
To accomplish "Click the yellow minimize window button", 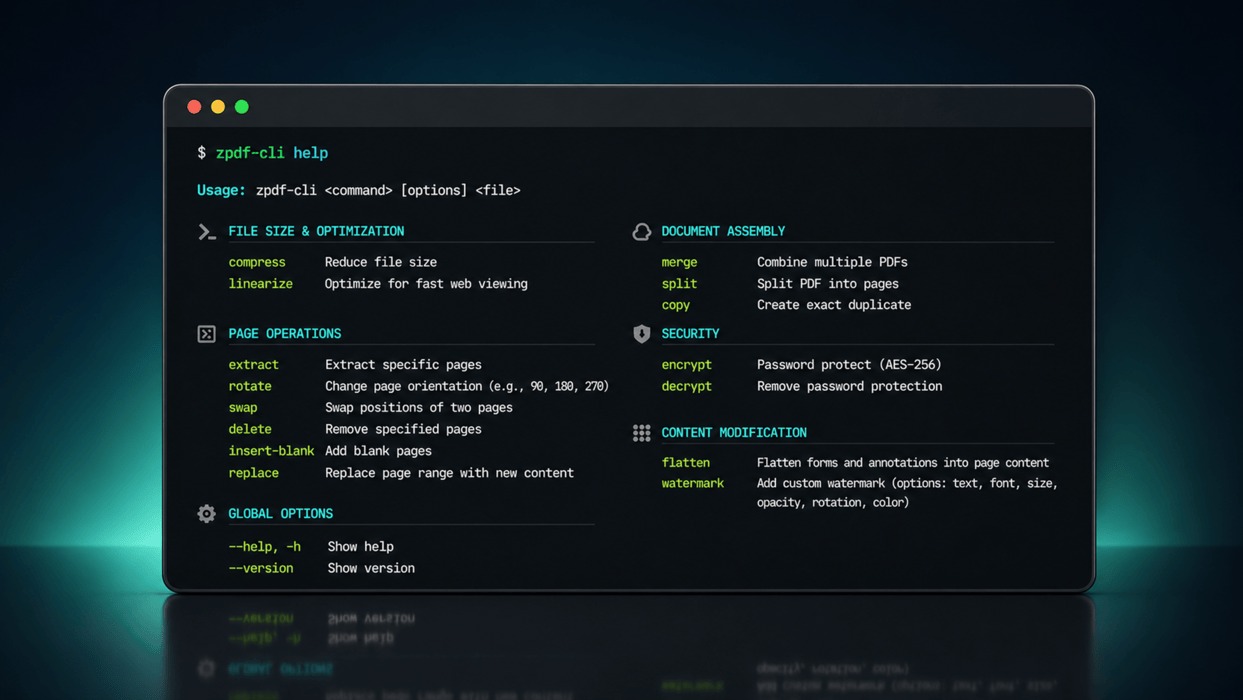I will (218, 107).
